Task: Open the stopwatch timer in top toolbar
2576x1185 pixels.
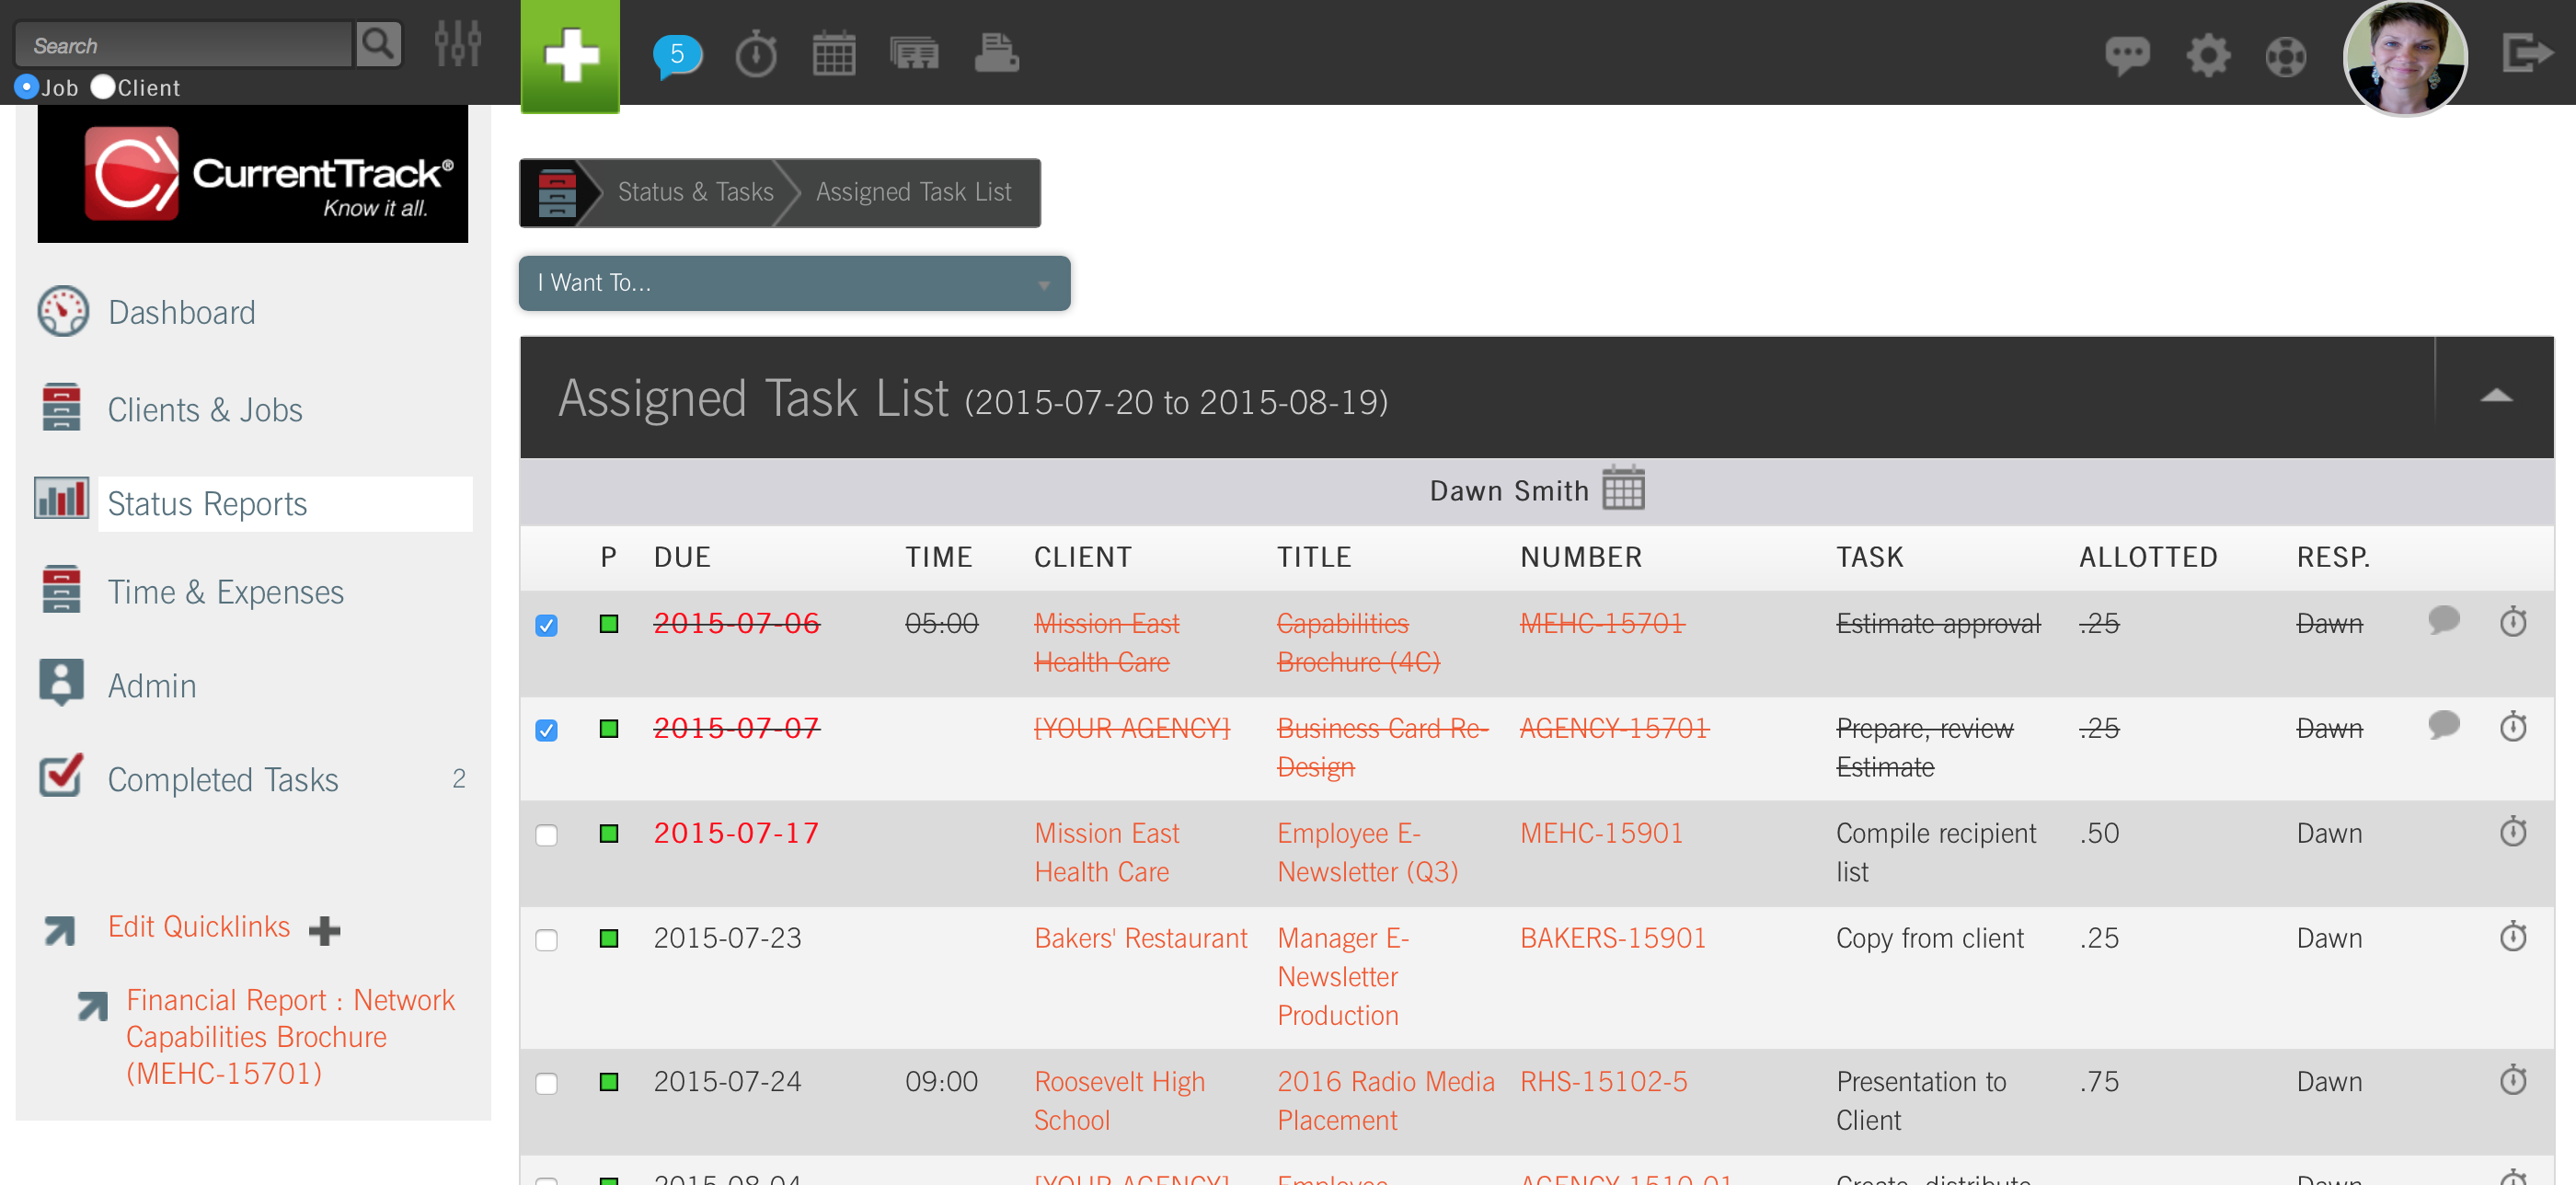Action: click(x=756, y=54)
